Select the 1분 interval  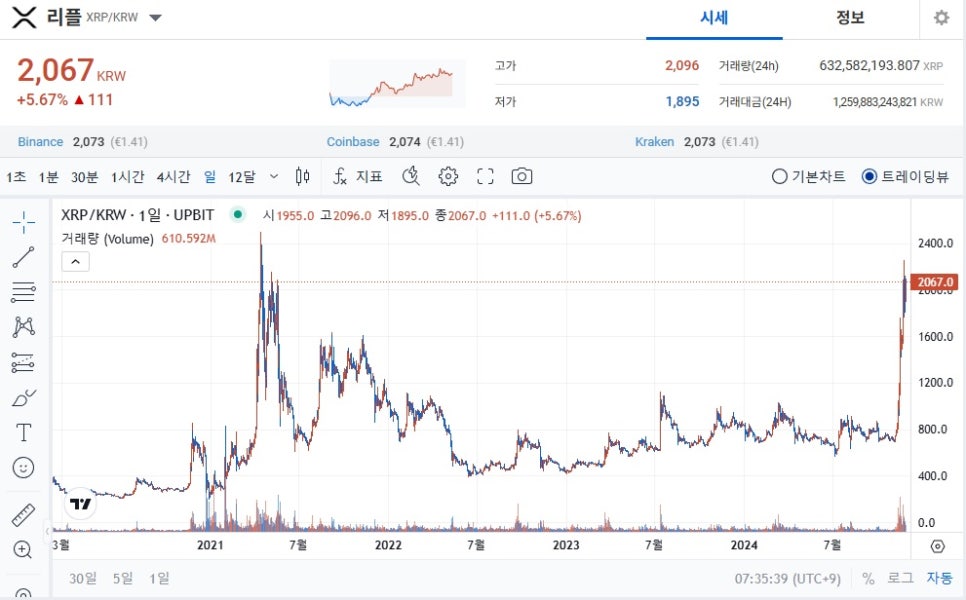pyautogui.click(x=48, y=177)
